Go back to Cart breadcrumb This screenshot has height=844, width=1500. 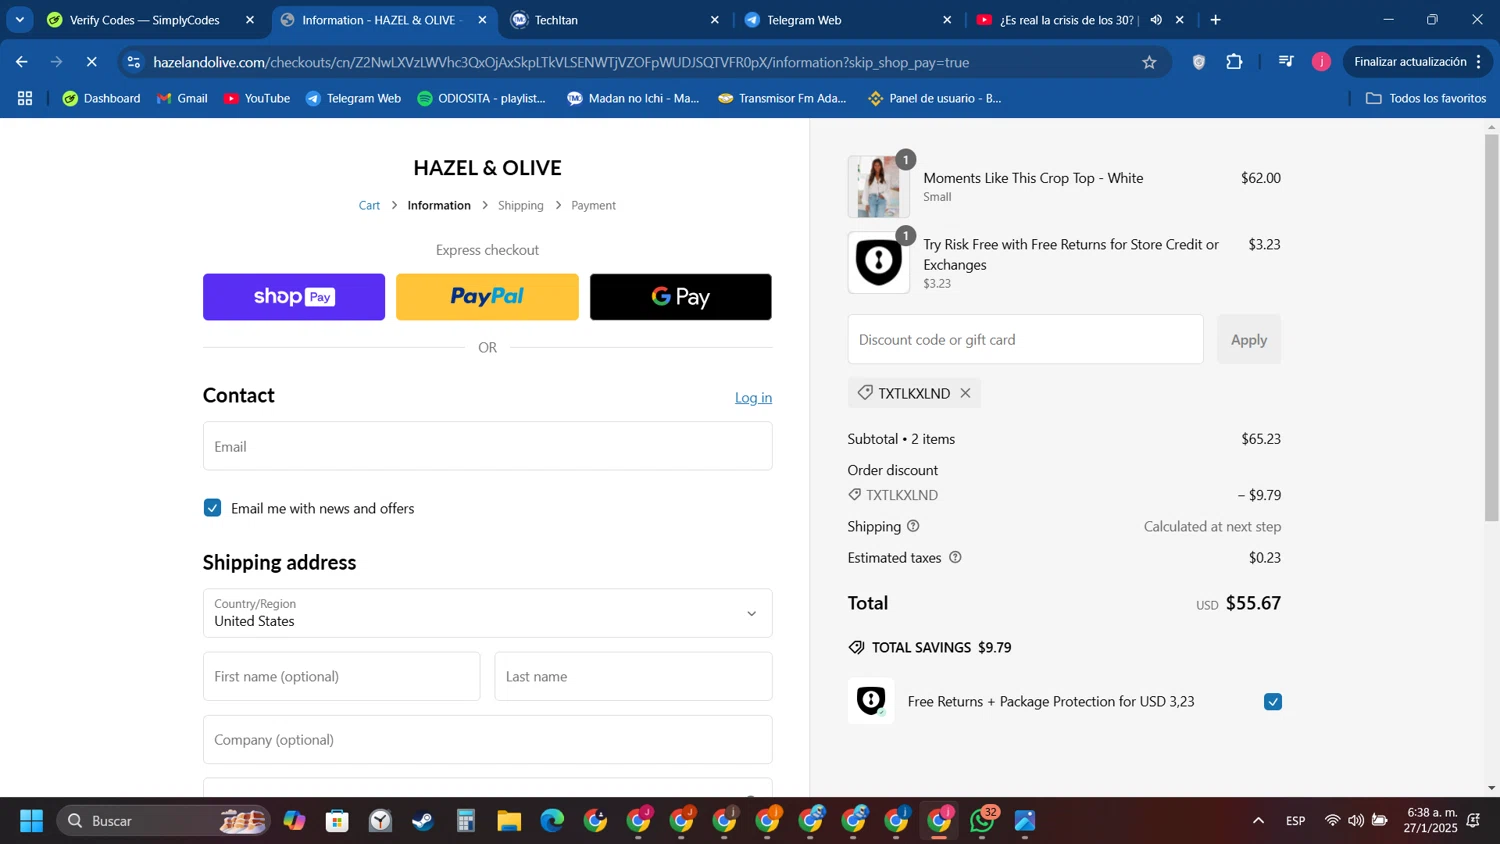pyautogui.click(x=369, y=205)
